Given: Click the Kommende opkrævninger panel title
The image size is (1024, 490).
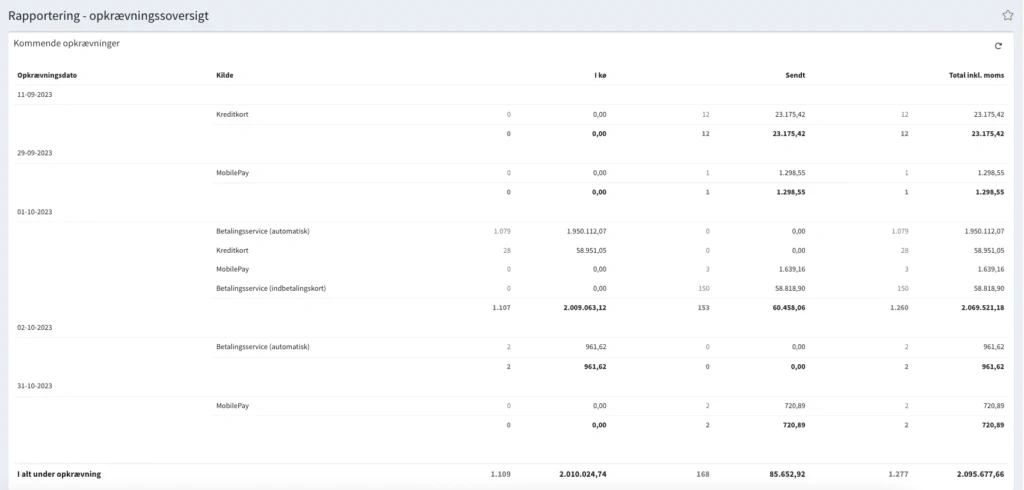Looking at the screenshot, I should click(x=67, y=44).
